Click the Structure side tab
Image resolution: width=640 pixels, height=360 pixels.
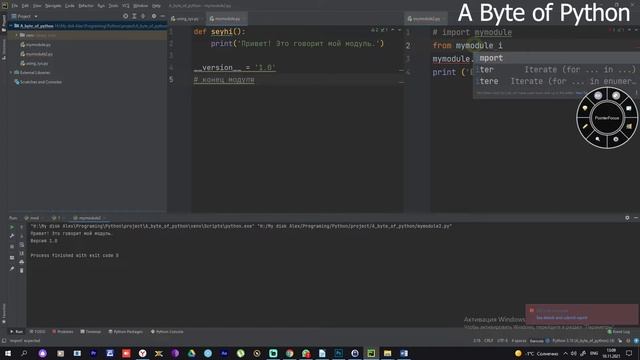click(x=4, y=49)
